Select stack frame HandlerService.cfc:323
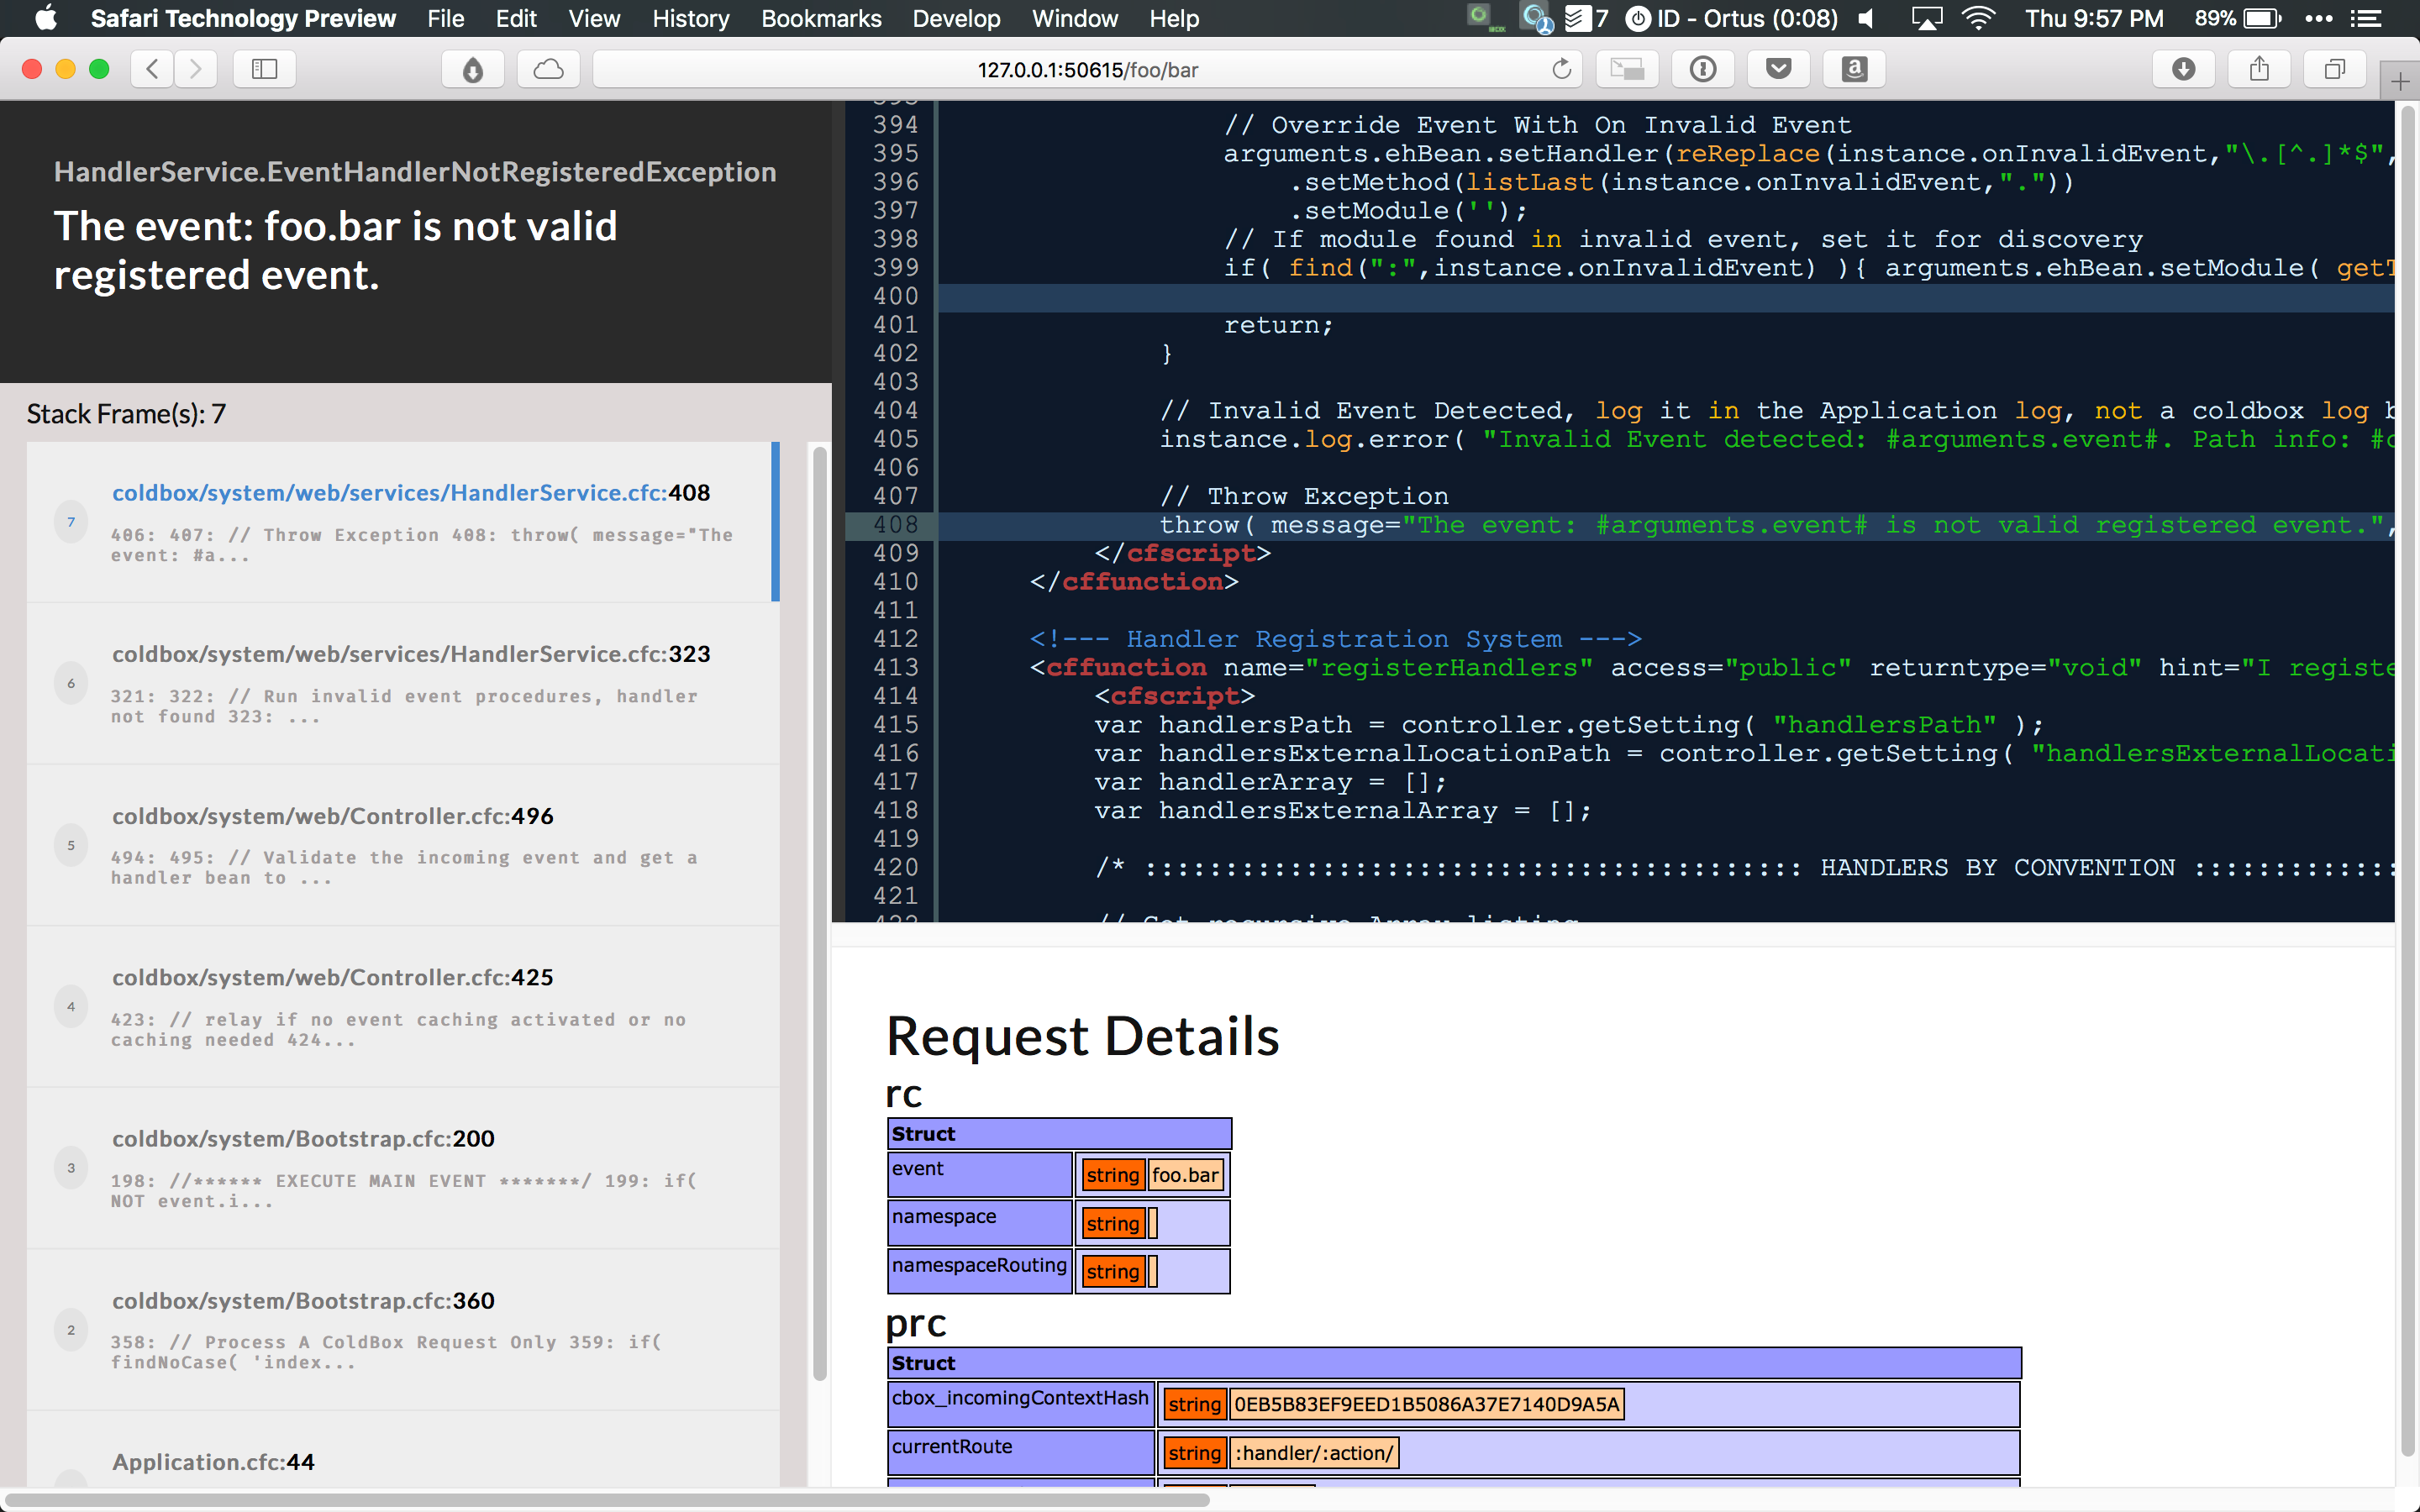Image resolution: width=2420 pixels, height=1512 pixels. 411,654
